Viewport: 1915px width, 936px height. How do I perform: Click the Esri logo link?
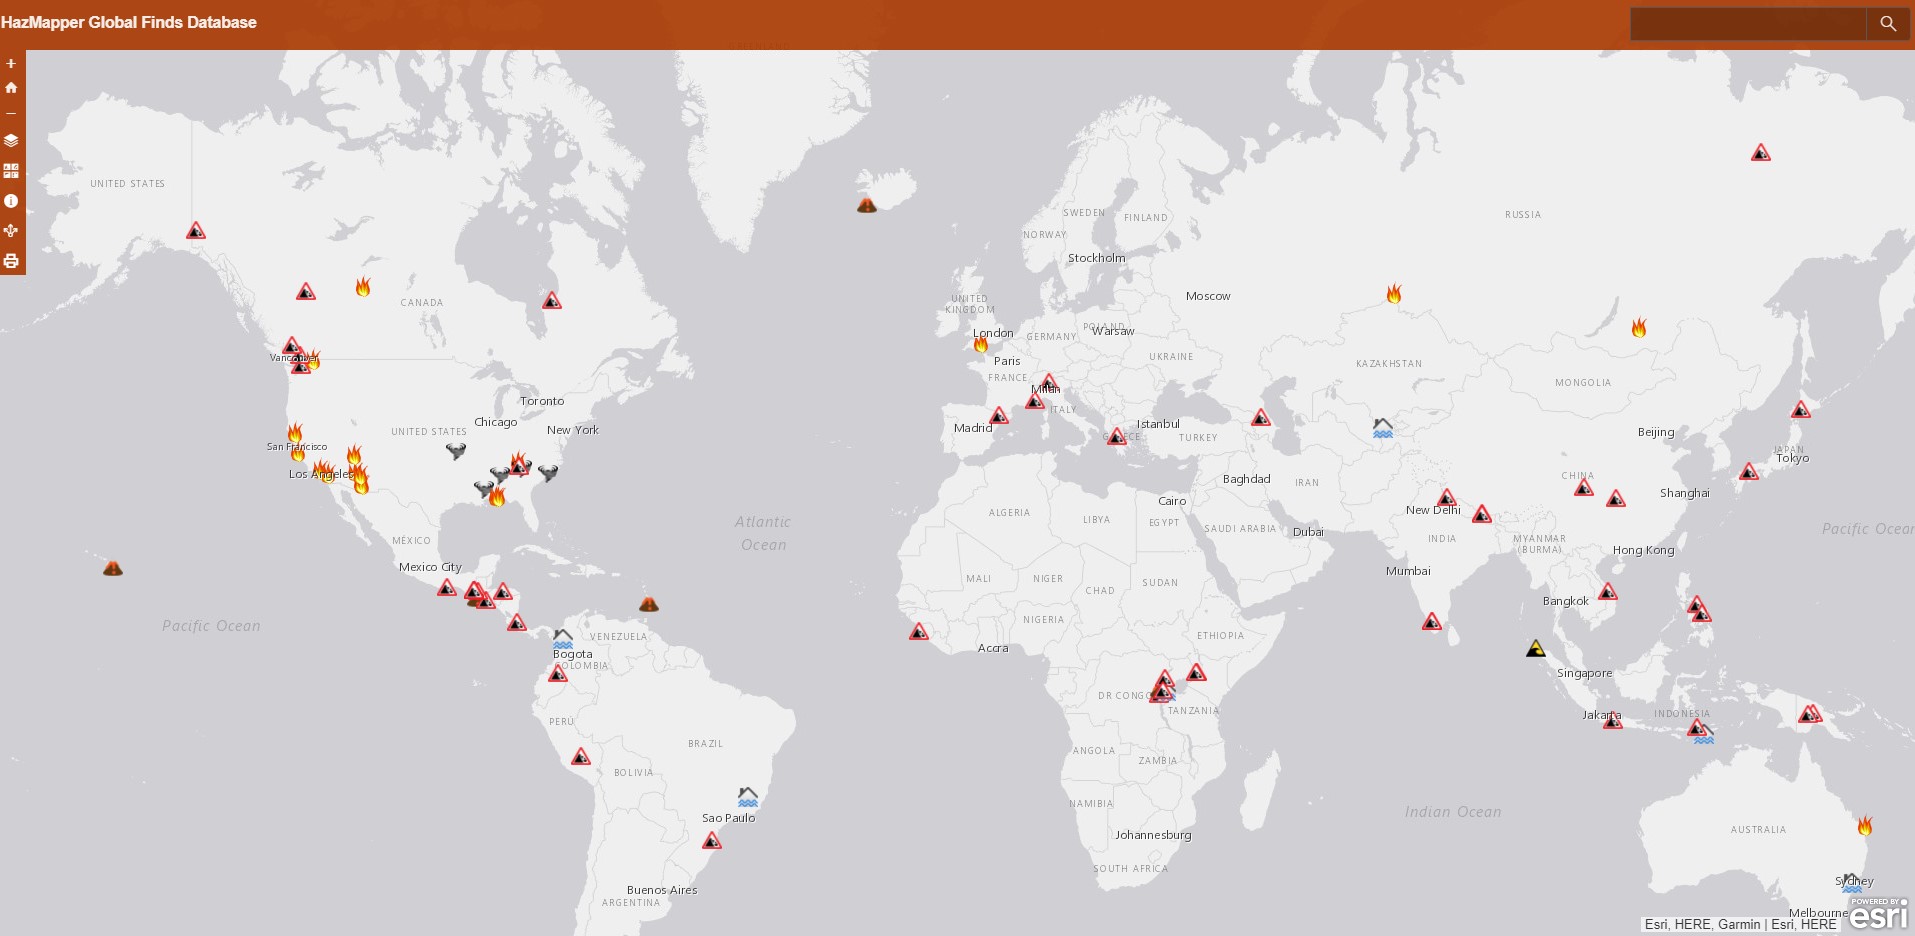coord(1878,914)
